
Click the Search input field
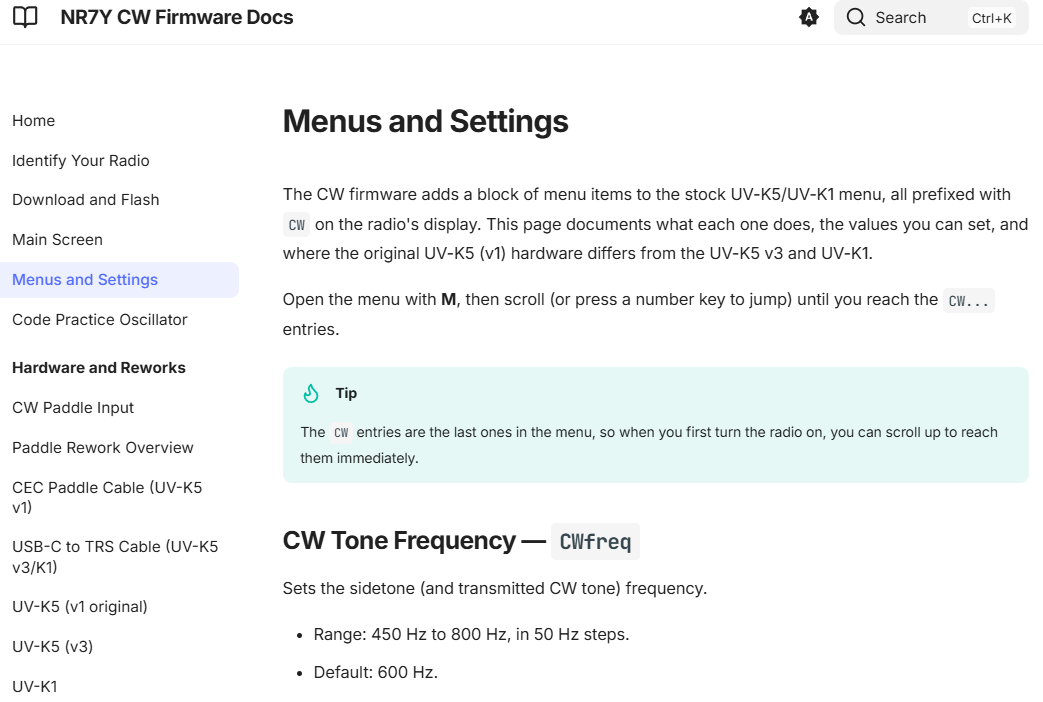[931, 17]
